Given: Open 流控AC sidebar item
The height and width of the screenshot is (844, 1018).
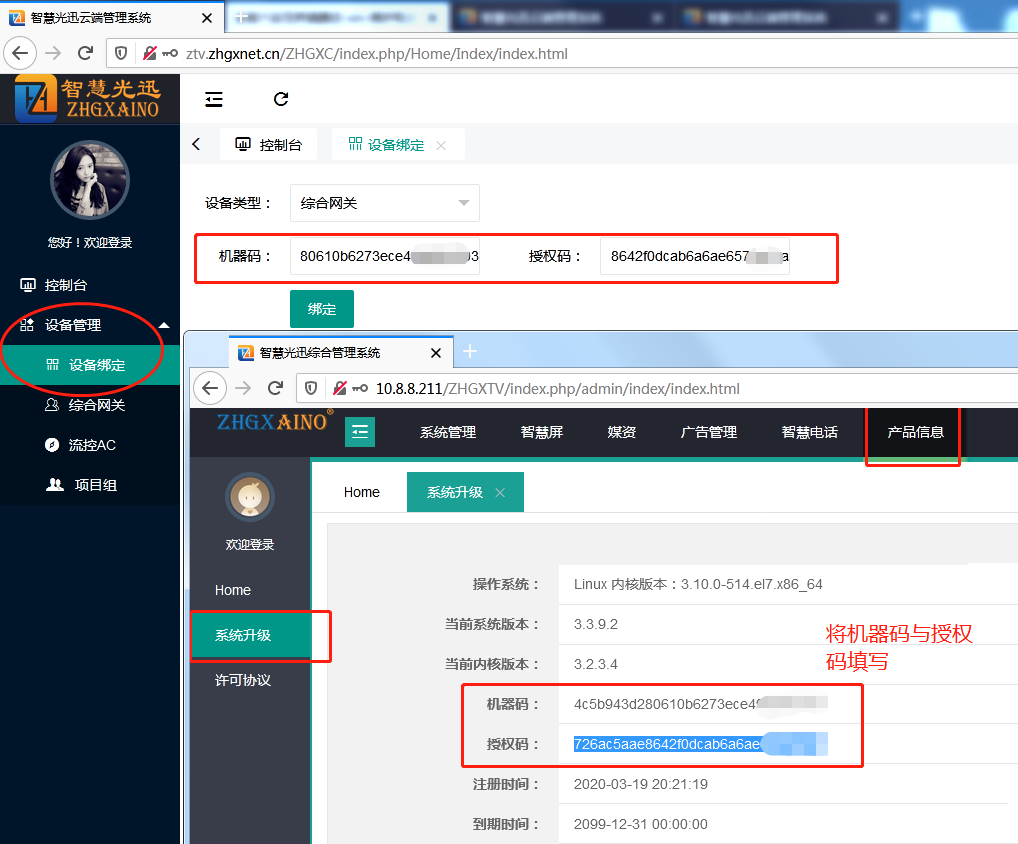Looking at the screenshot, I should (91, 445).
